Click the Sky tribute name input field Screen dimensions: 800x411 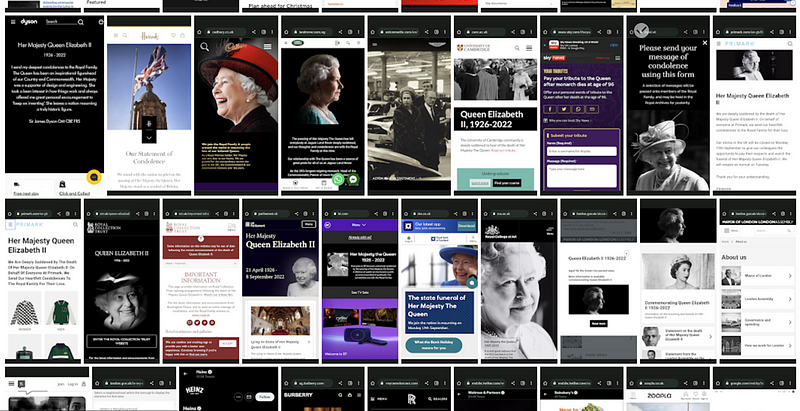pos(582,151)
